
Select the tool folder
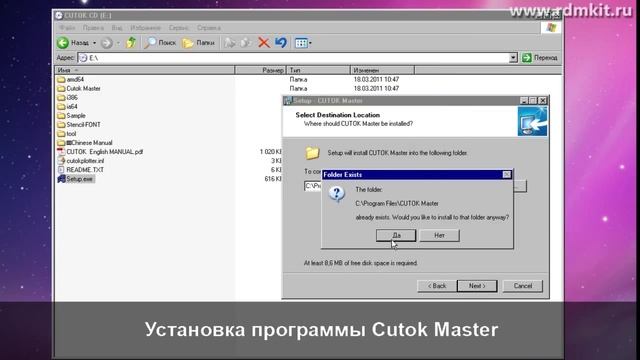[67, 133]
